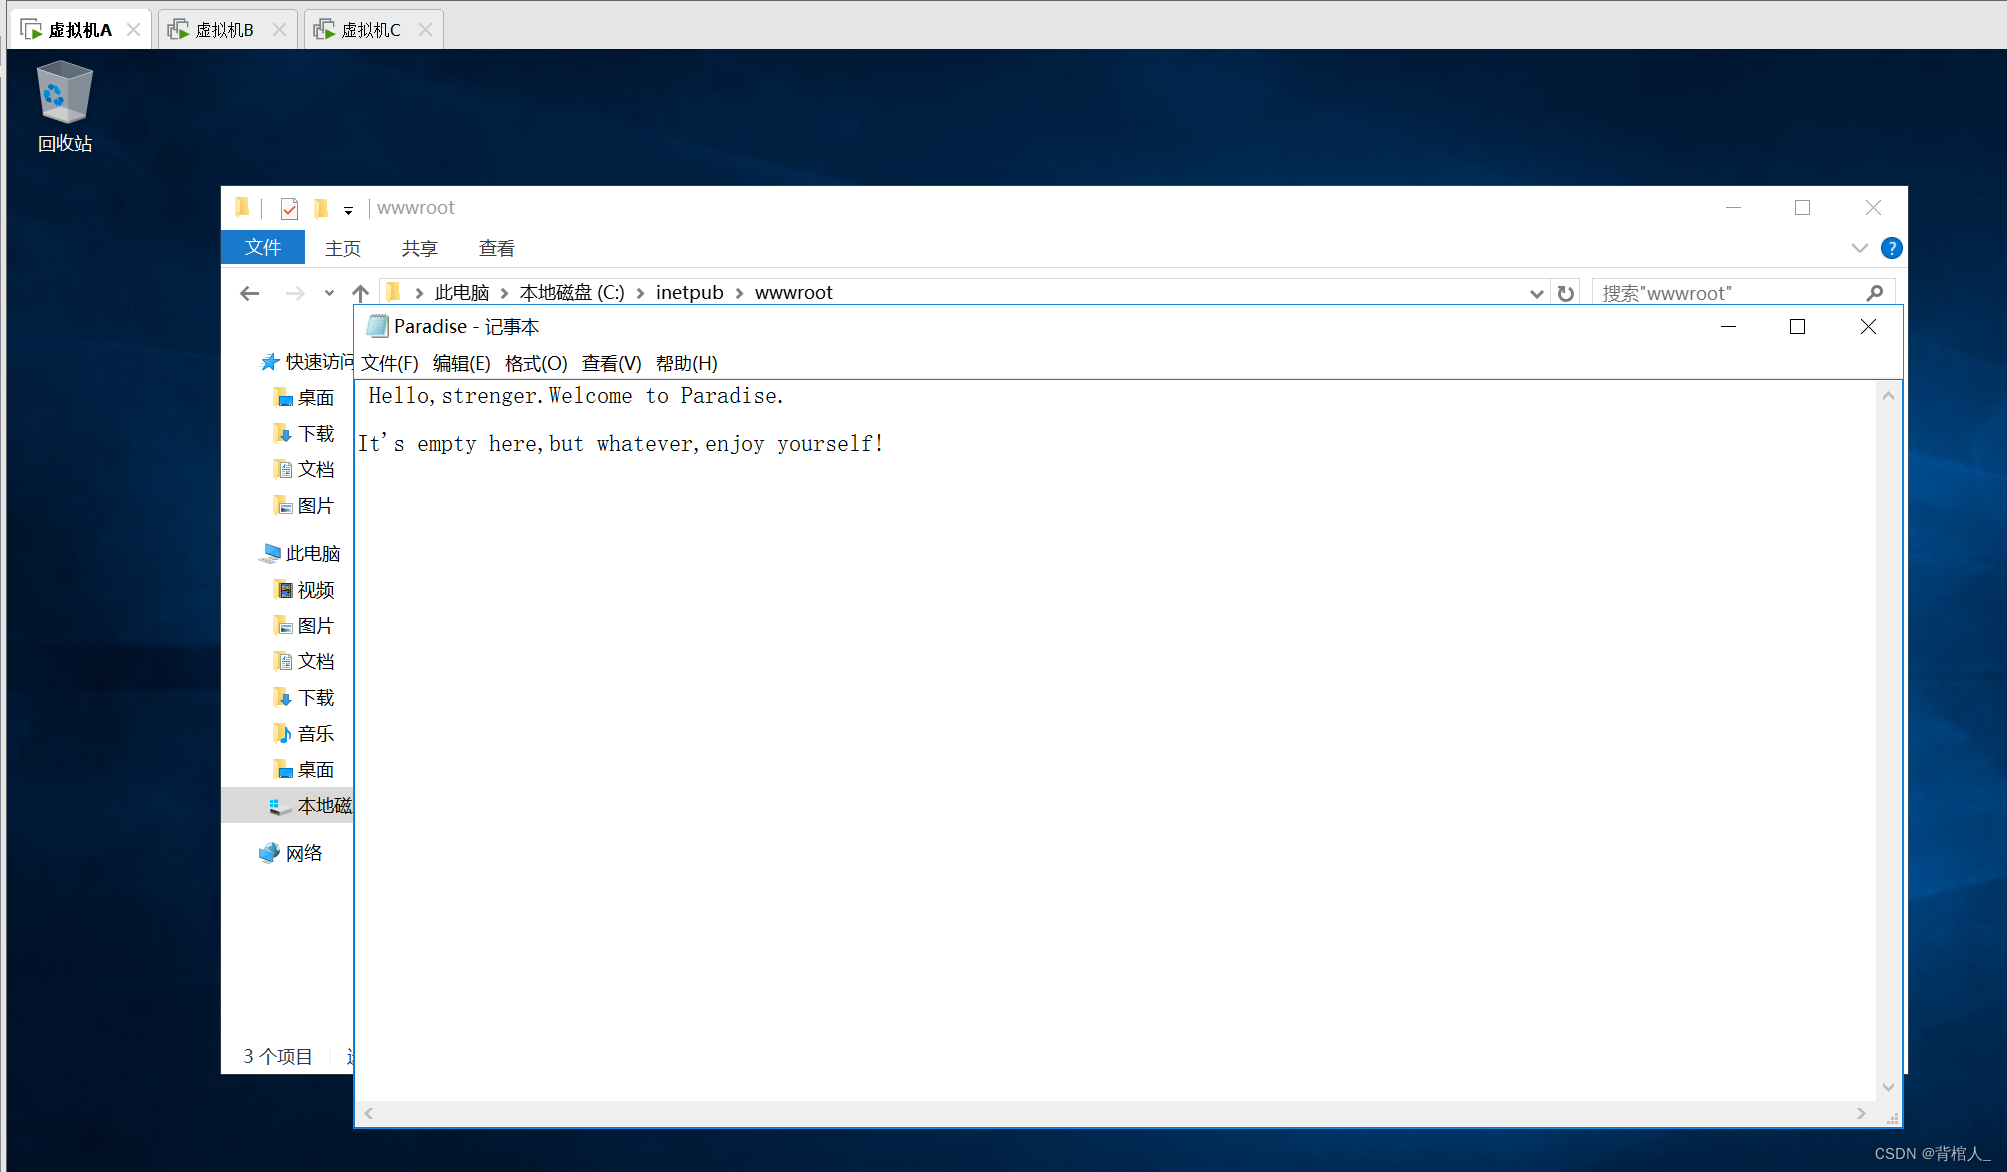The width and height of the screenshot is (2007, 1172).
Task: Open the recent locations dropdown arrow
Action: pos(329,293)
